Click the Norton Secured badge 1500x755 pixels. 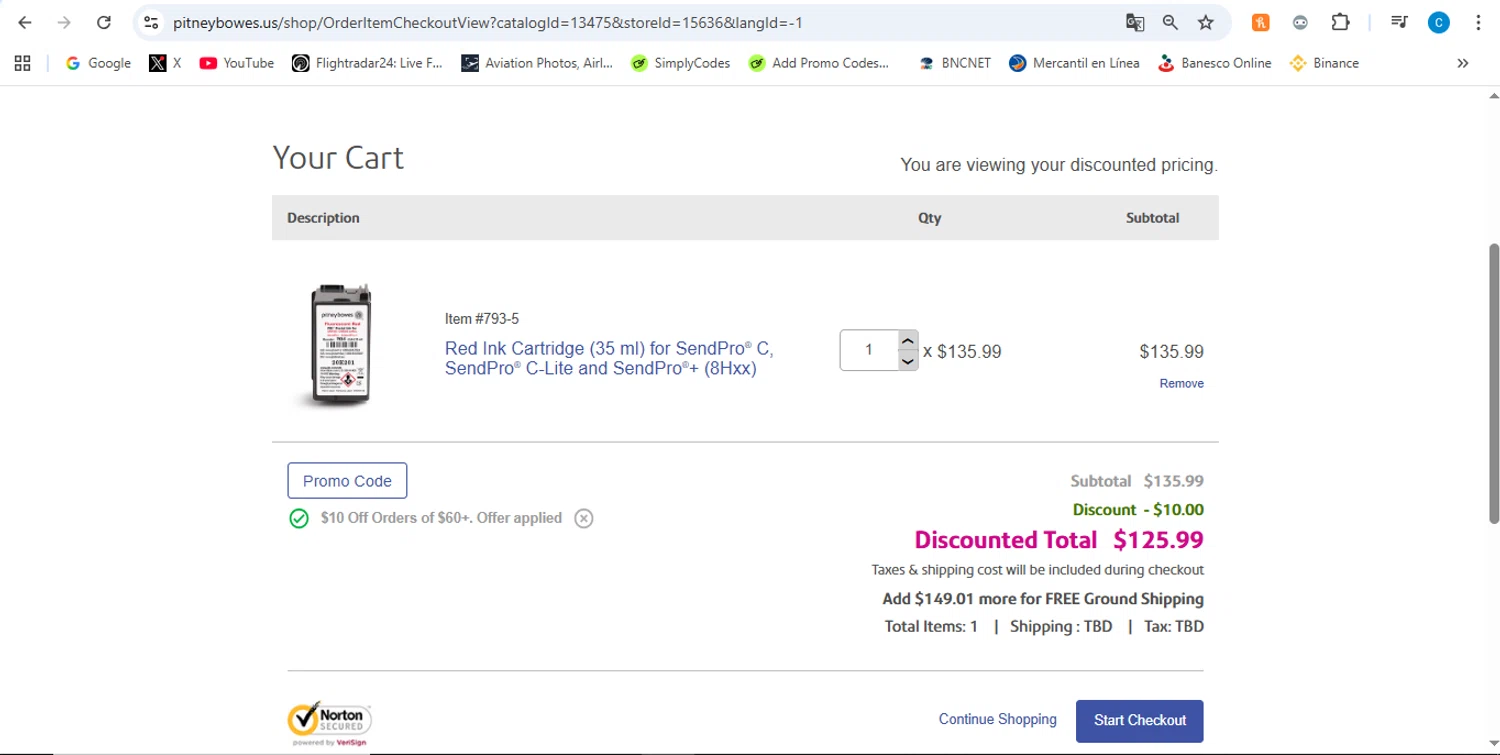click(x=329, y=724)
